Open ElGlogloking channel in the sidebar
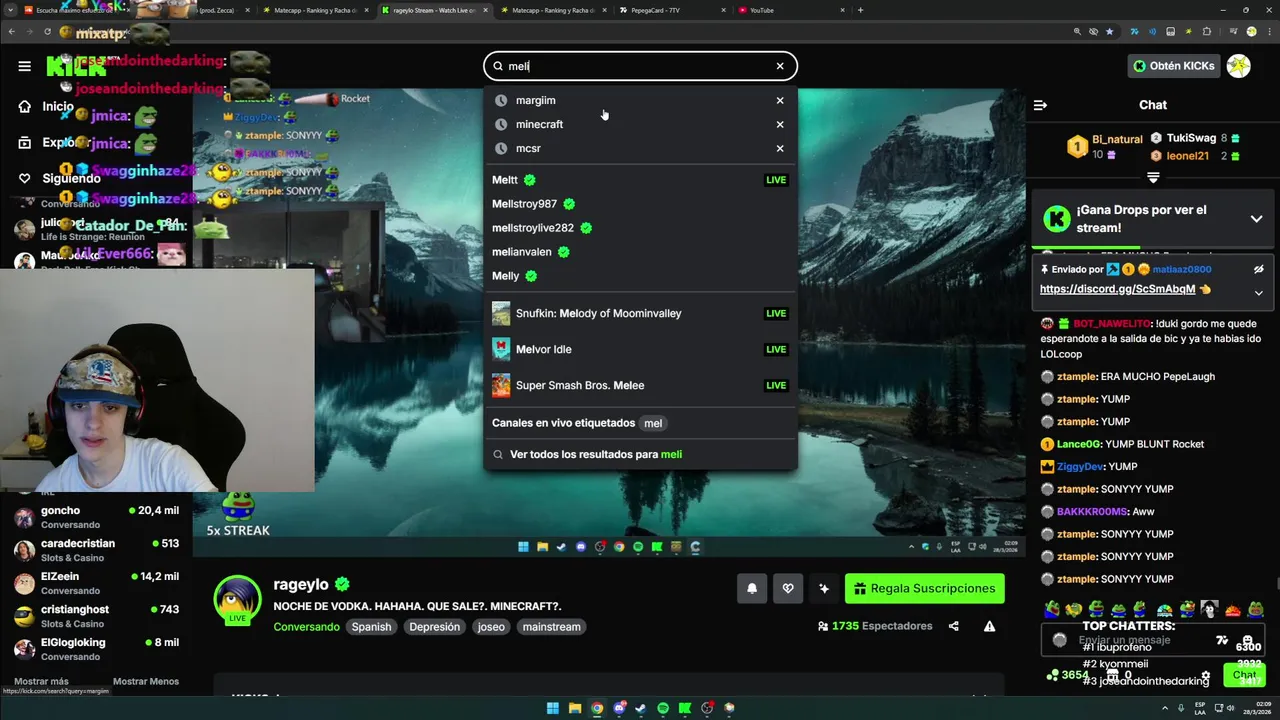1280x720 pixels. (x=98, y=649)
